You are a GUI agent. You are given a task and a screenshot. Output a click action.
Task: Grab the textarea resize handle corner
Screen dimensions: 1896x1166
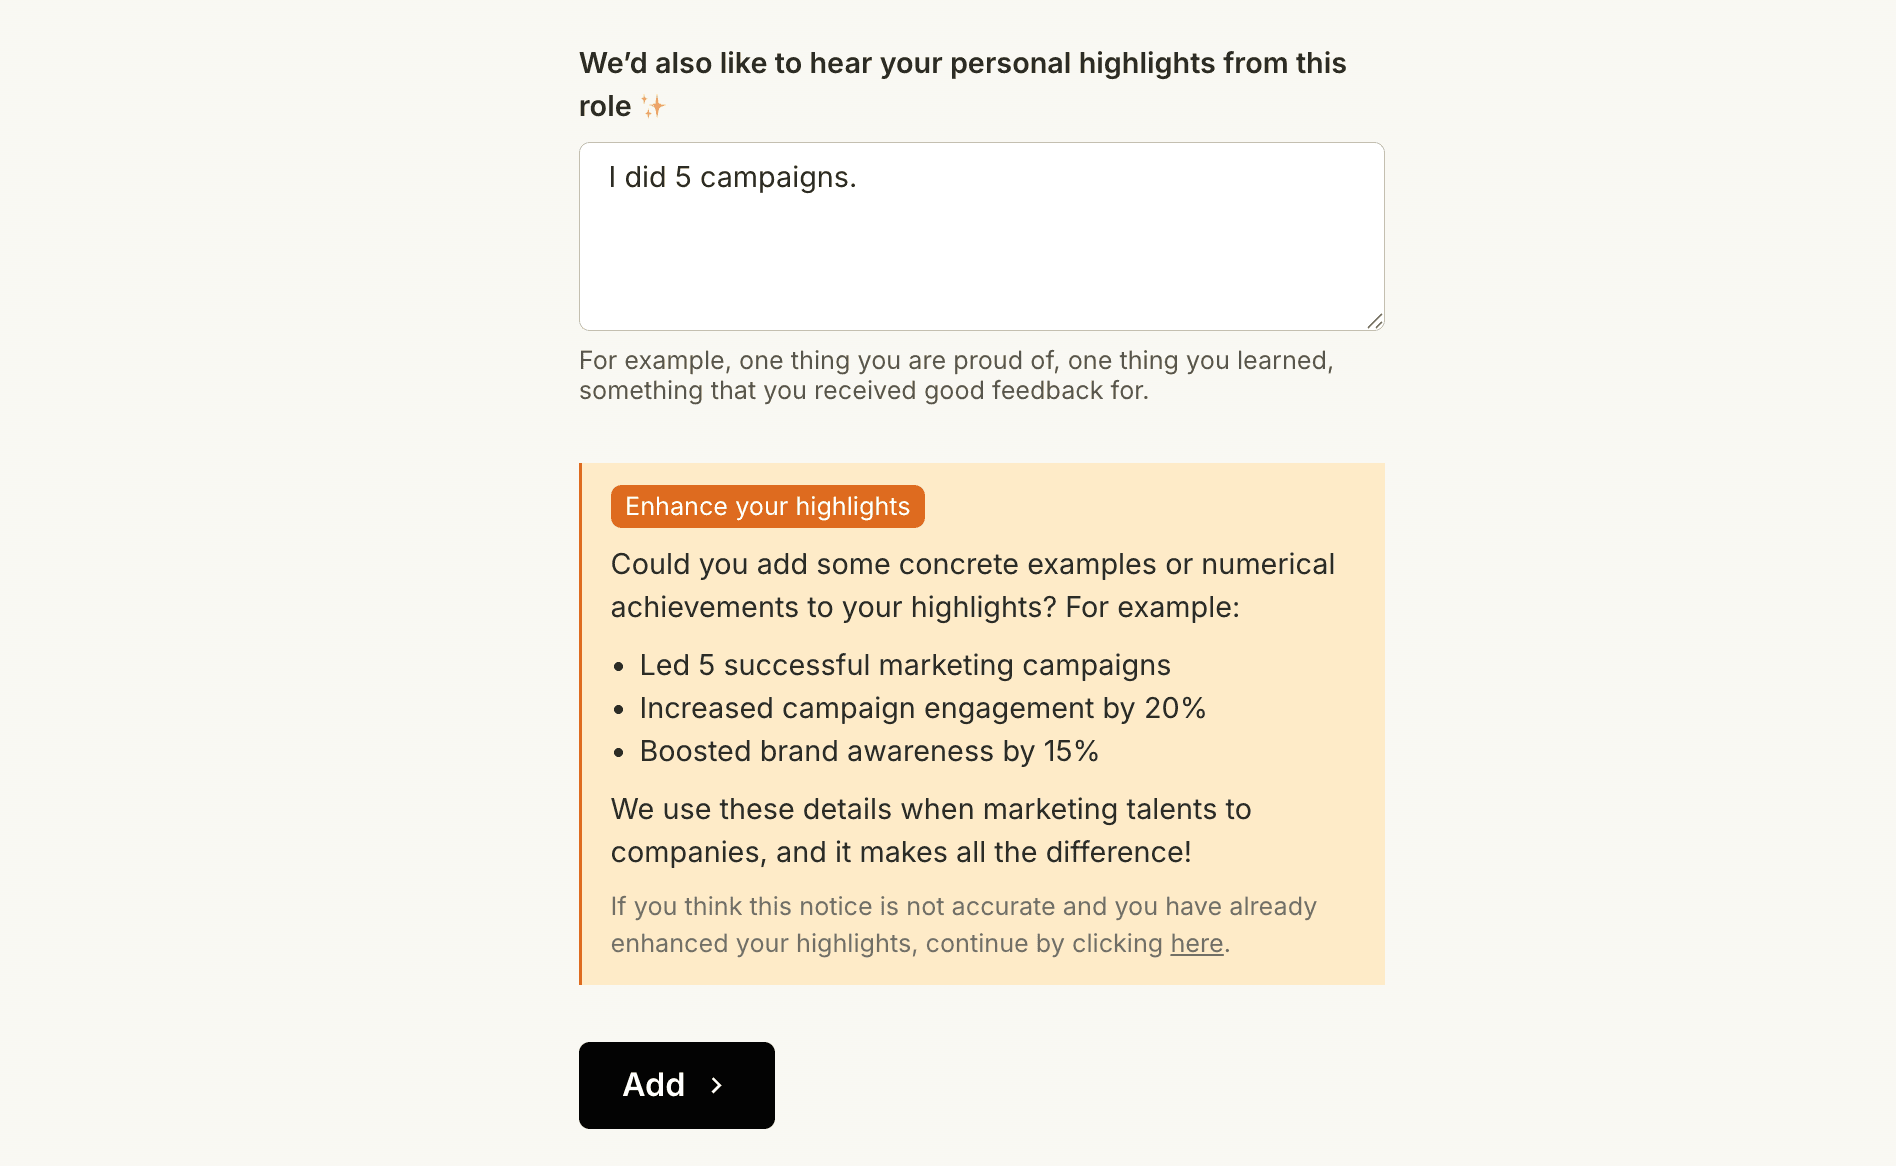tap(1374, 320)
